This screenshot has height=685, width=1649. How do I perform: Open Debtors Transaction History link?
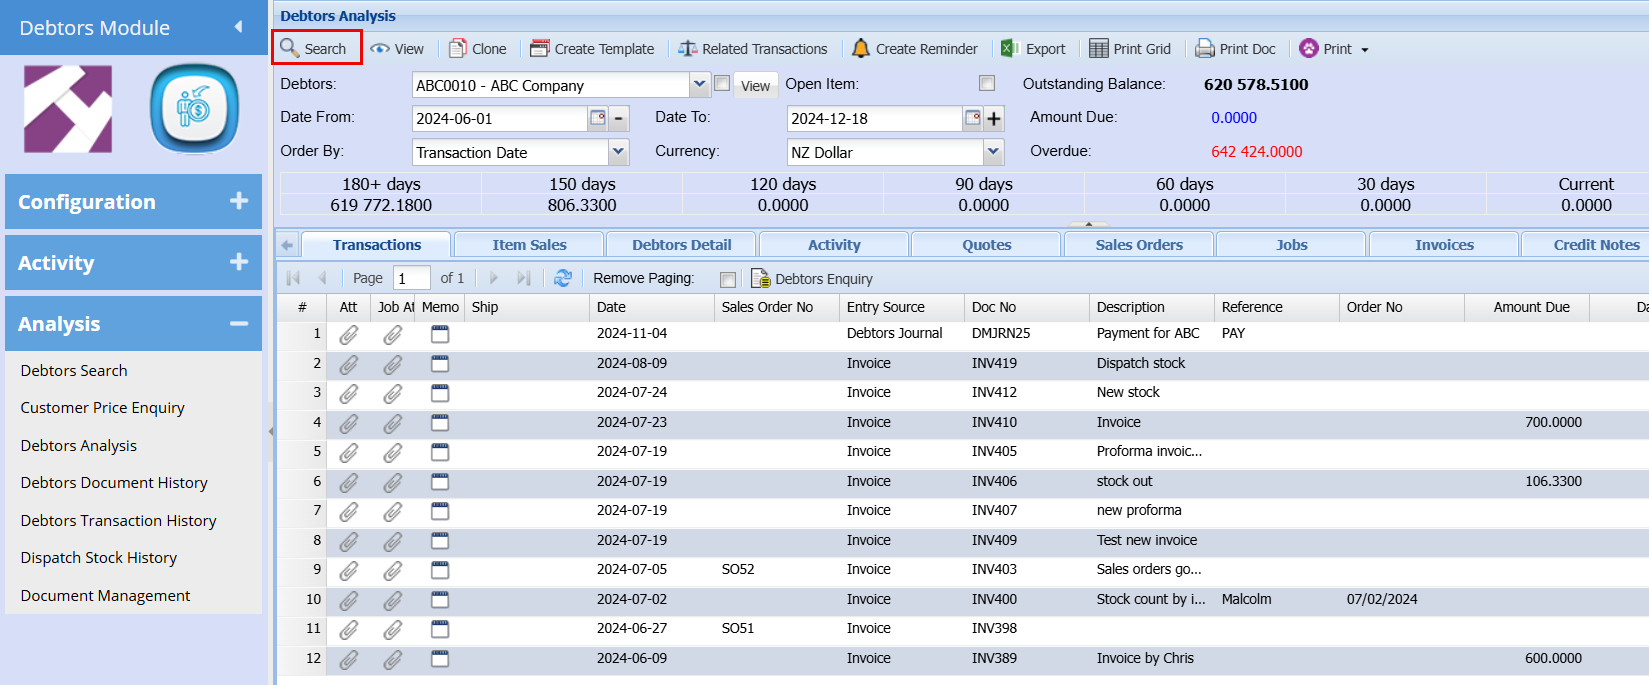(118, 520)
